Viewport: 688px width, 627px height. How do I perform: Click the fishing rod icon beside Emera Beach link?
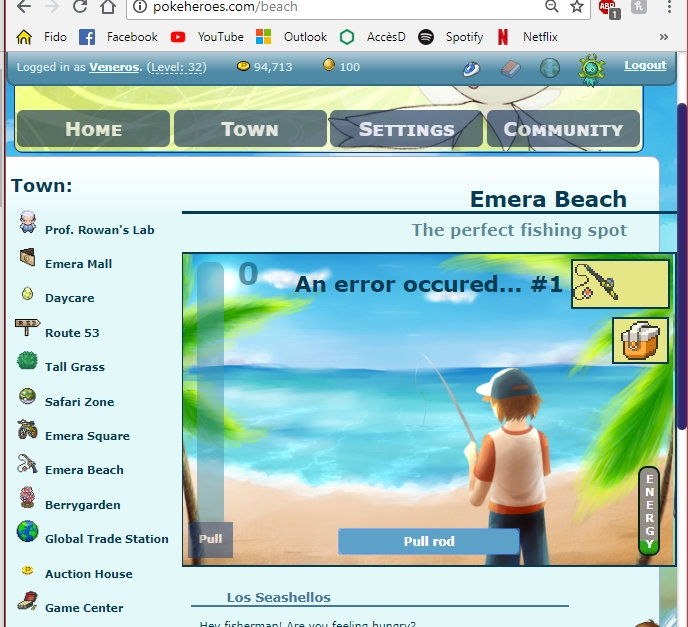point(27,464)
